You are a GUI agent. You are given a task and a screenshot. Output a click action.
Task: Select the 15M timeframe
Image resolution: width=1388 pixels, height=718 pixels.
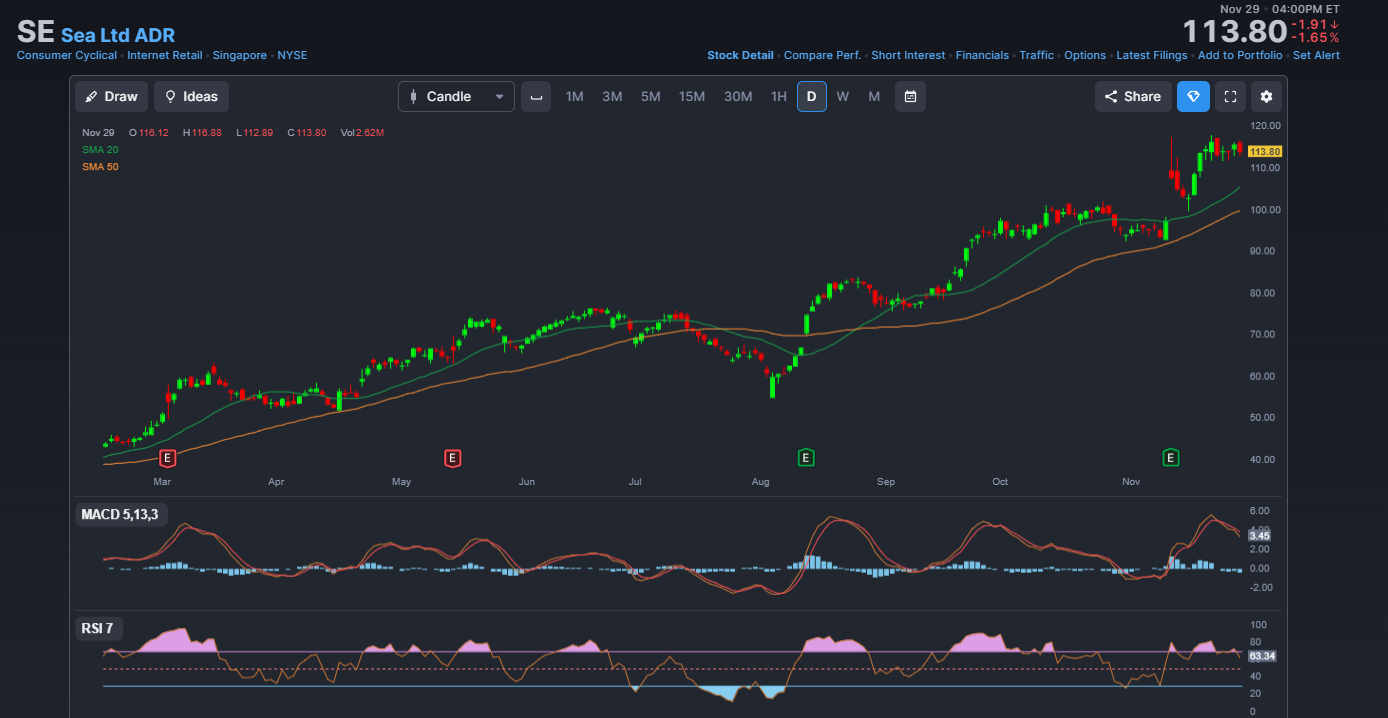692,96
